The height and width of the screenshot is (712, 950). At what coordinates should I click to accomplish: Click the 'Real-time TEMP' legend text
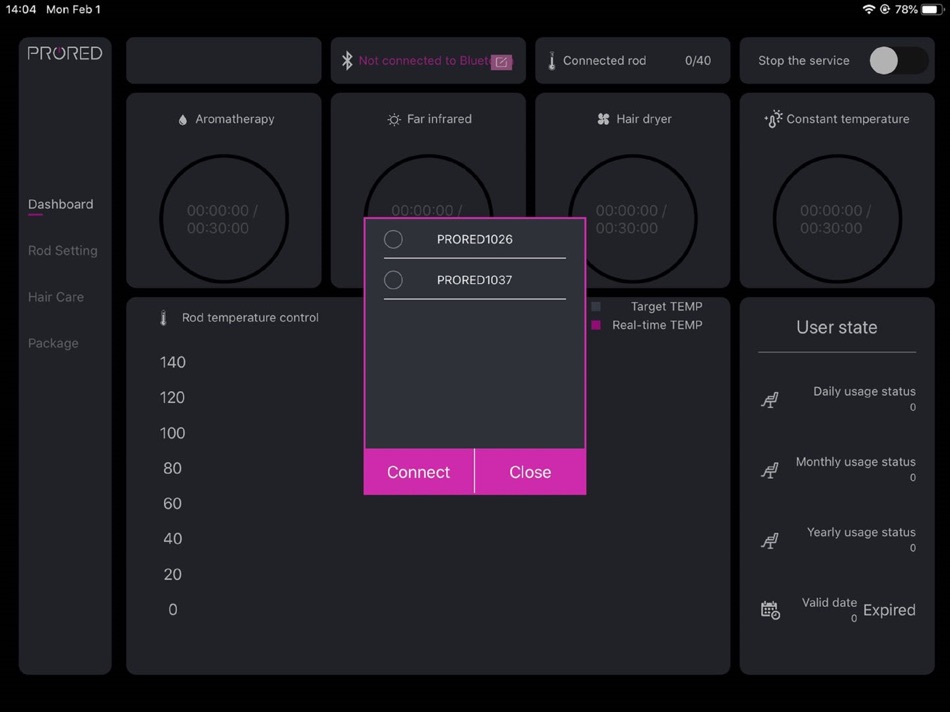[x=657, y=325]
